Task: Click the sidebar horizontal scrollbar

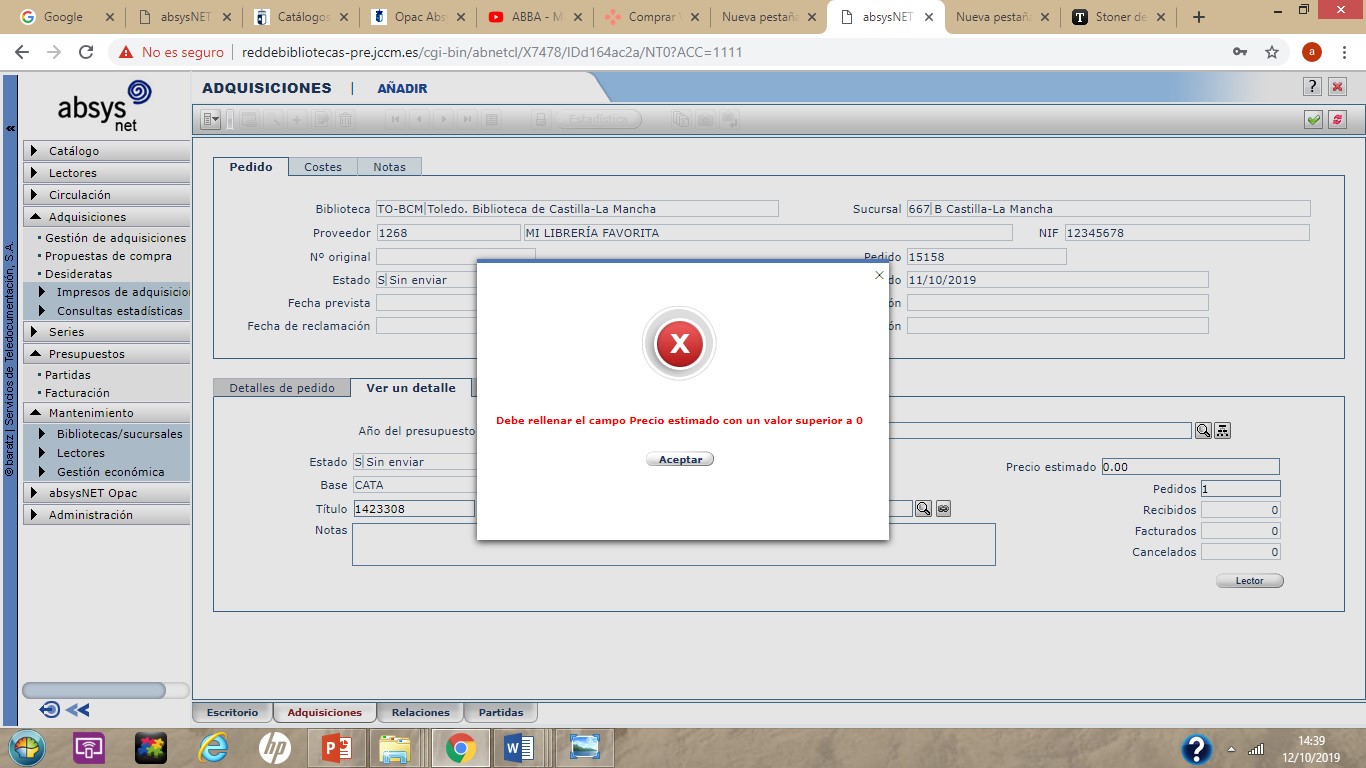Action: tap(94, 690)
